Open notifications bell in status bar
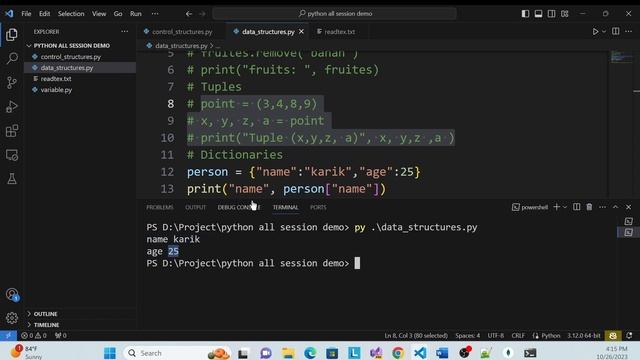 coord(629,336)
